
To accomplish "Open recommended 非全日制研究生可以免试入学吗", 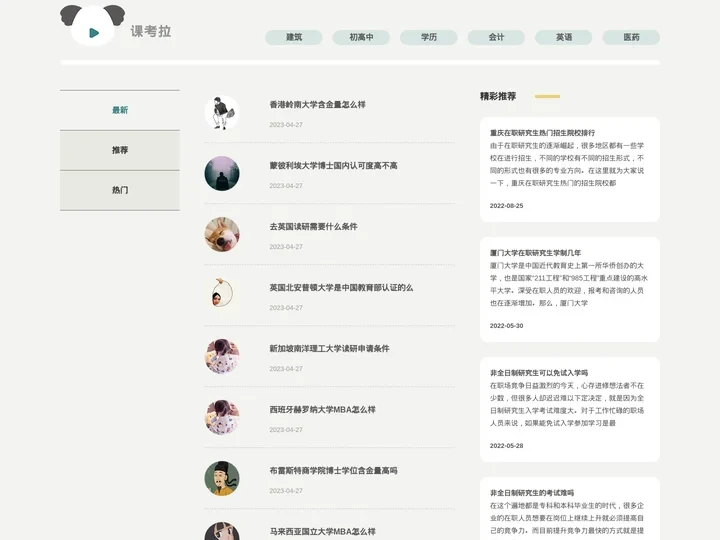I will point(539,373).
